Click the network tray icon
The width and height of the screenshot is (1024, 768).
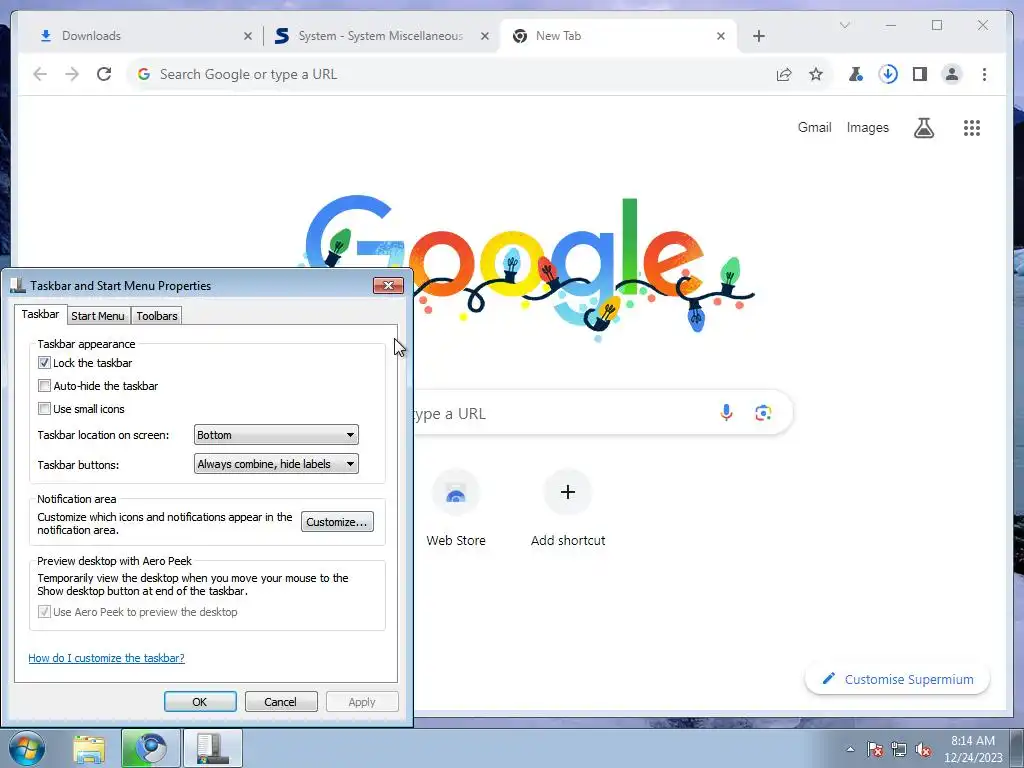[x=899, y=749]
